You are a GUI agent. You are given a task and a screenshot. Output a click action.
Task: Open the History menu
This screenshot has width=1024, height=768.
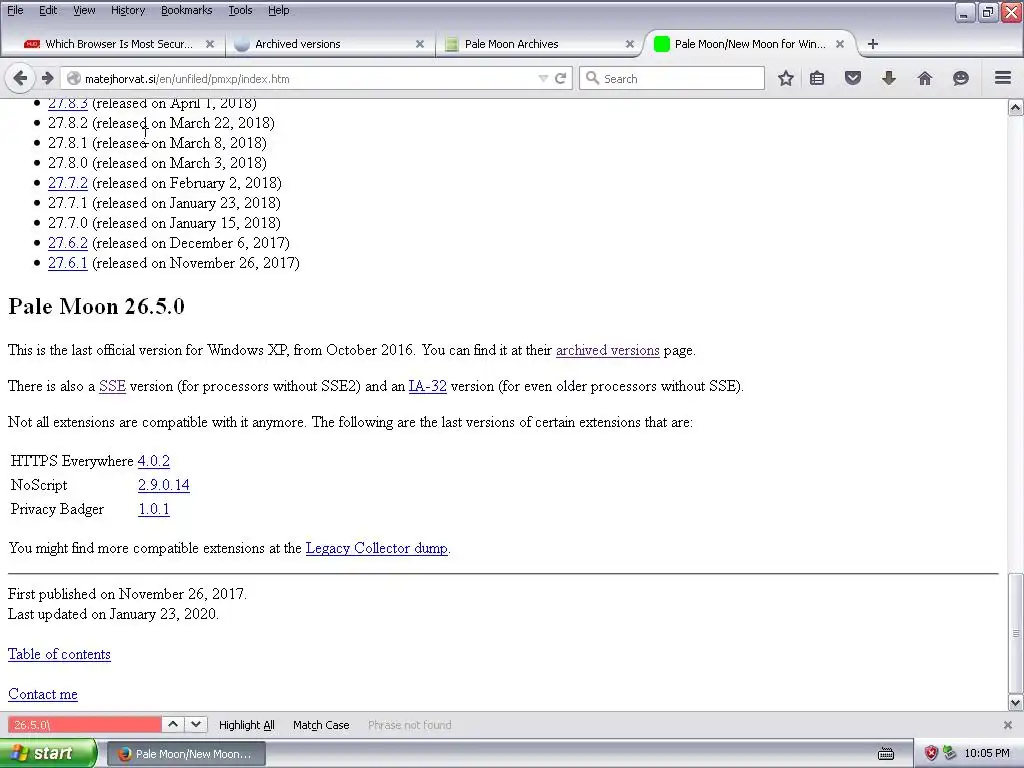[127, 10]
